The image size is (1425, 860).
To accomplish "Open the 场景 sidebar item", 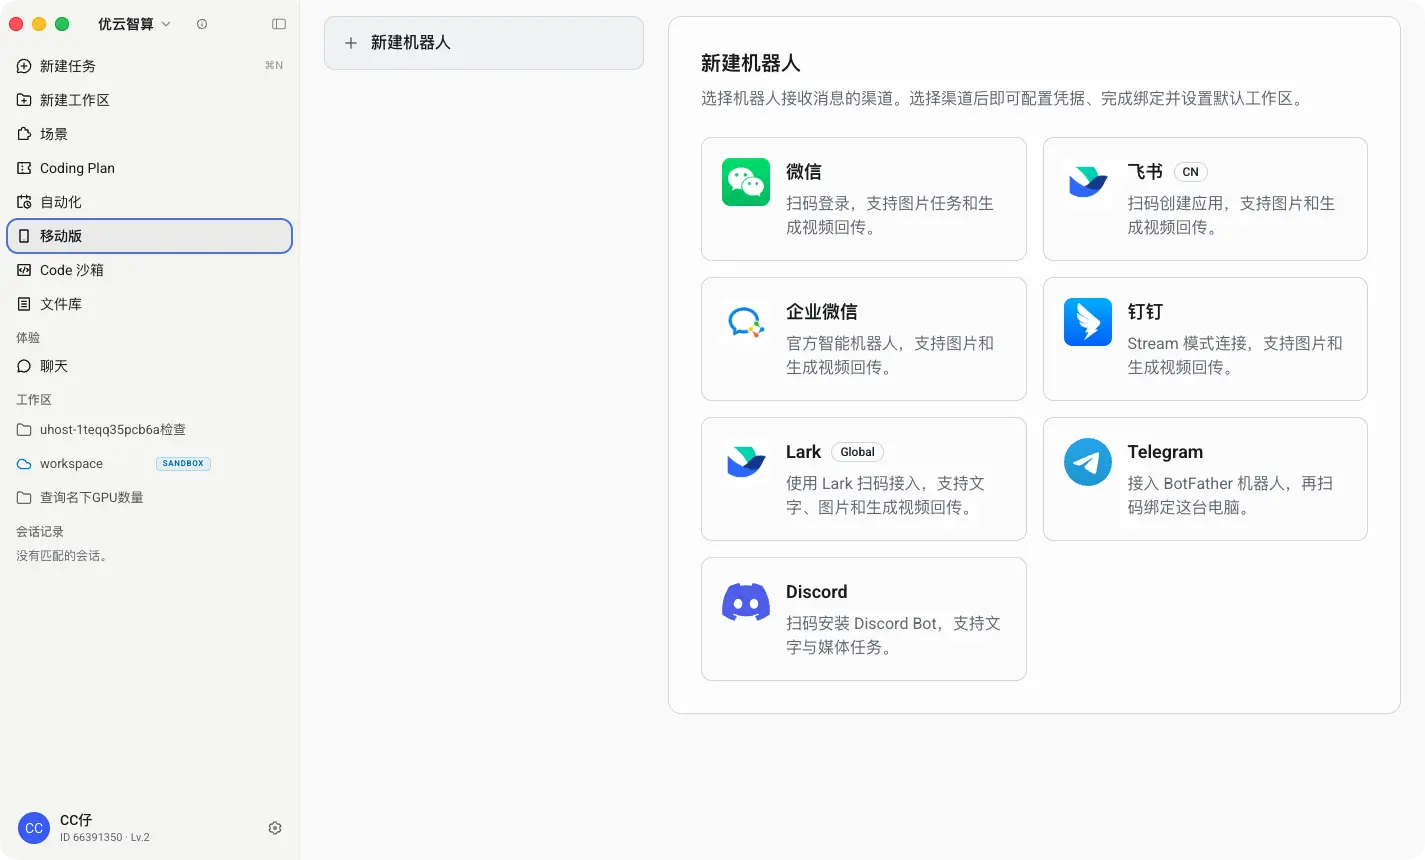I will [150, 134].
